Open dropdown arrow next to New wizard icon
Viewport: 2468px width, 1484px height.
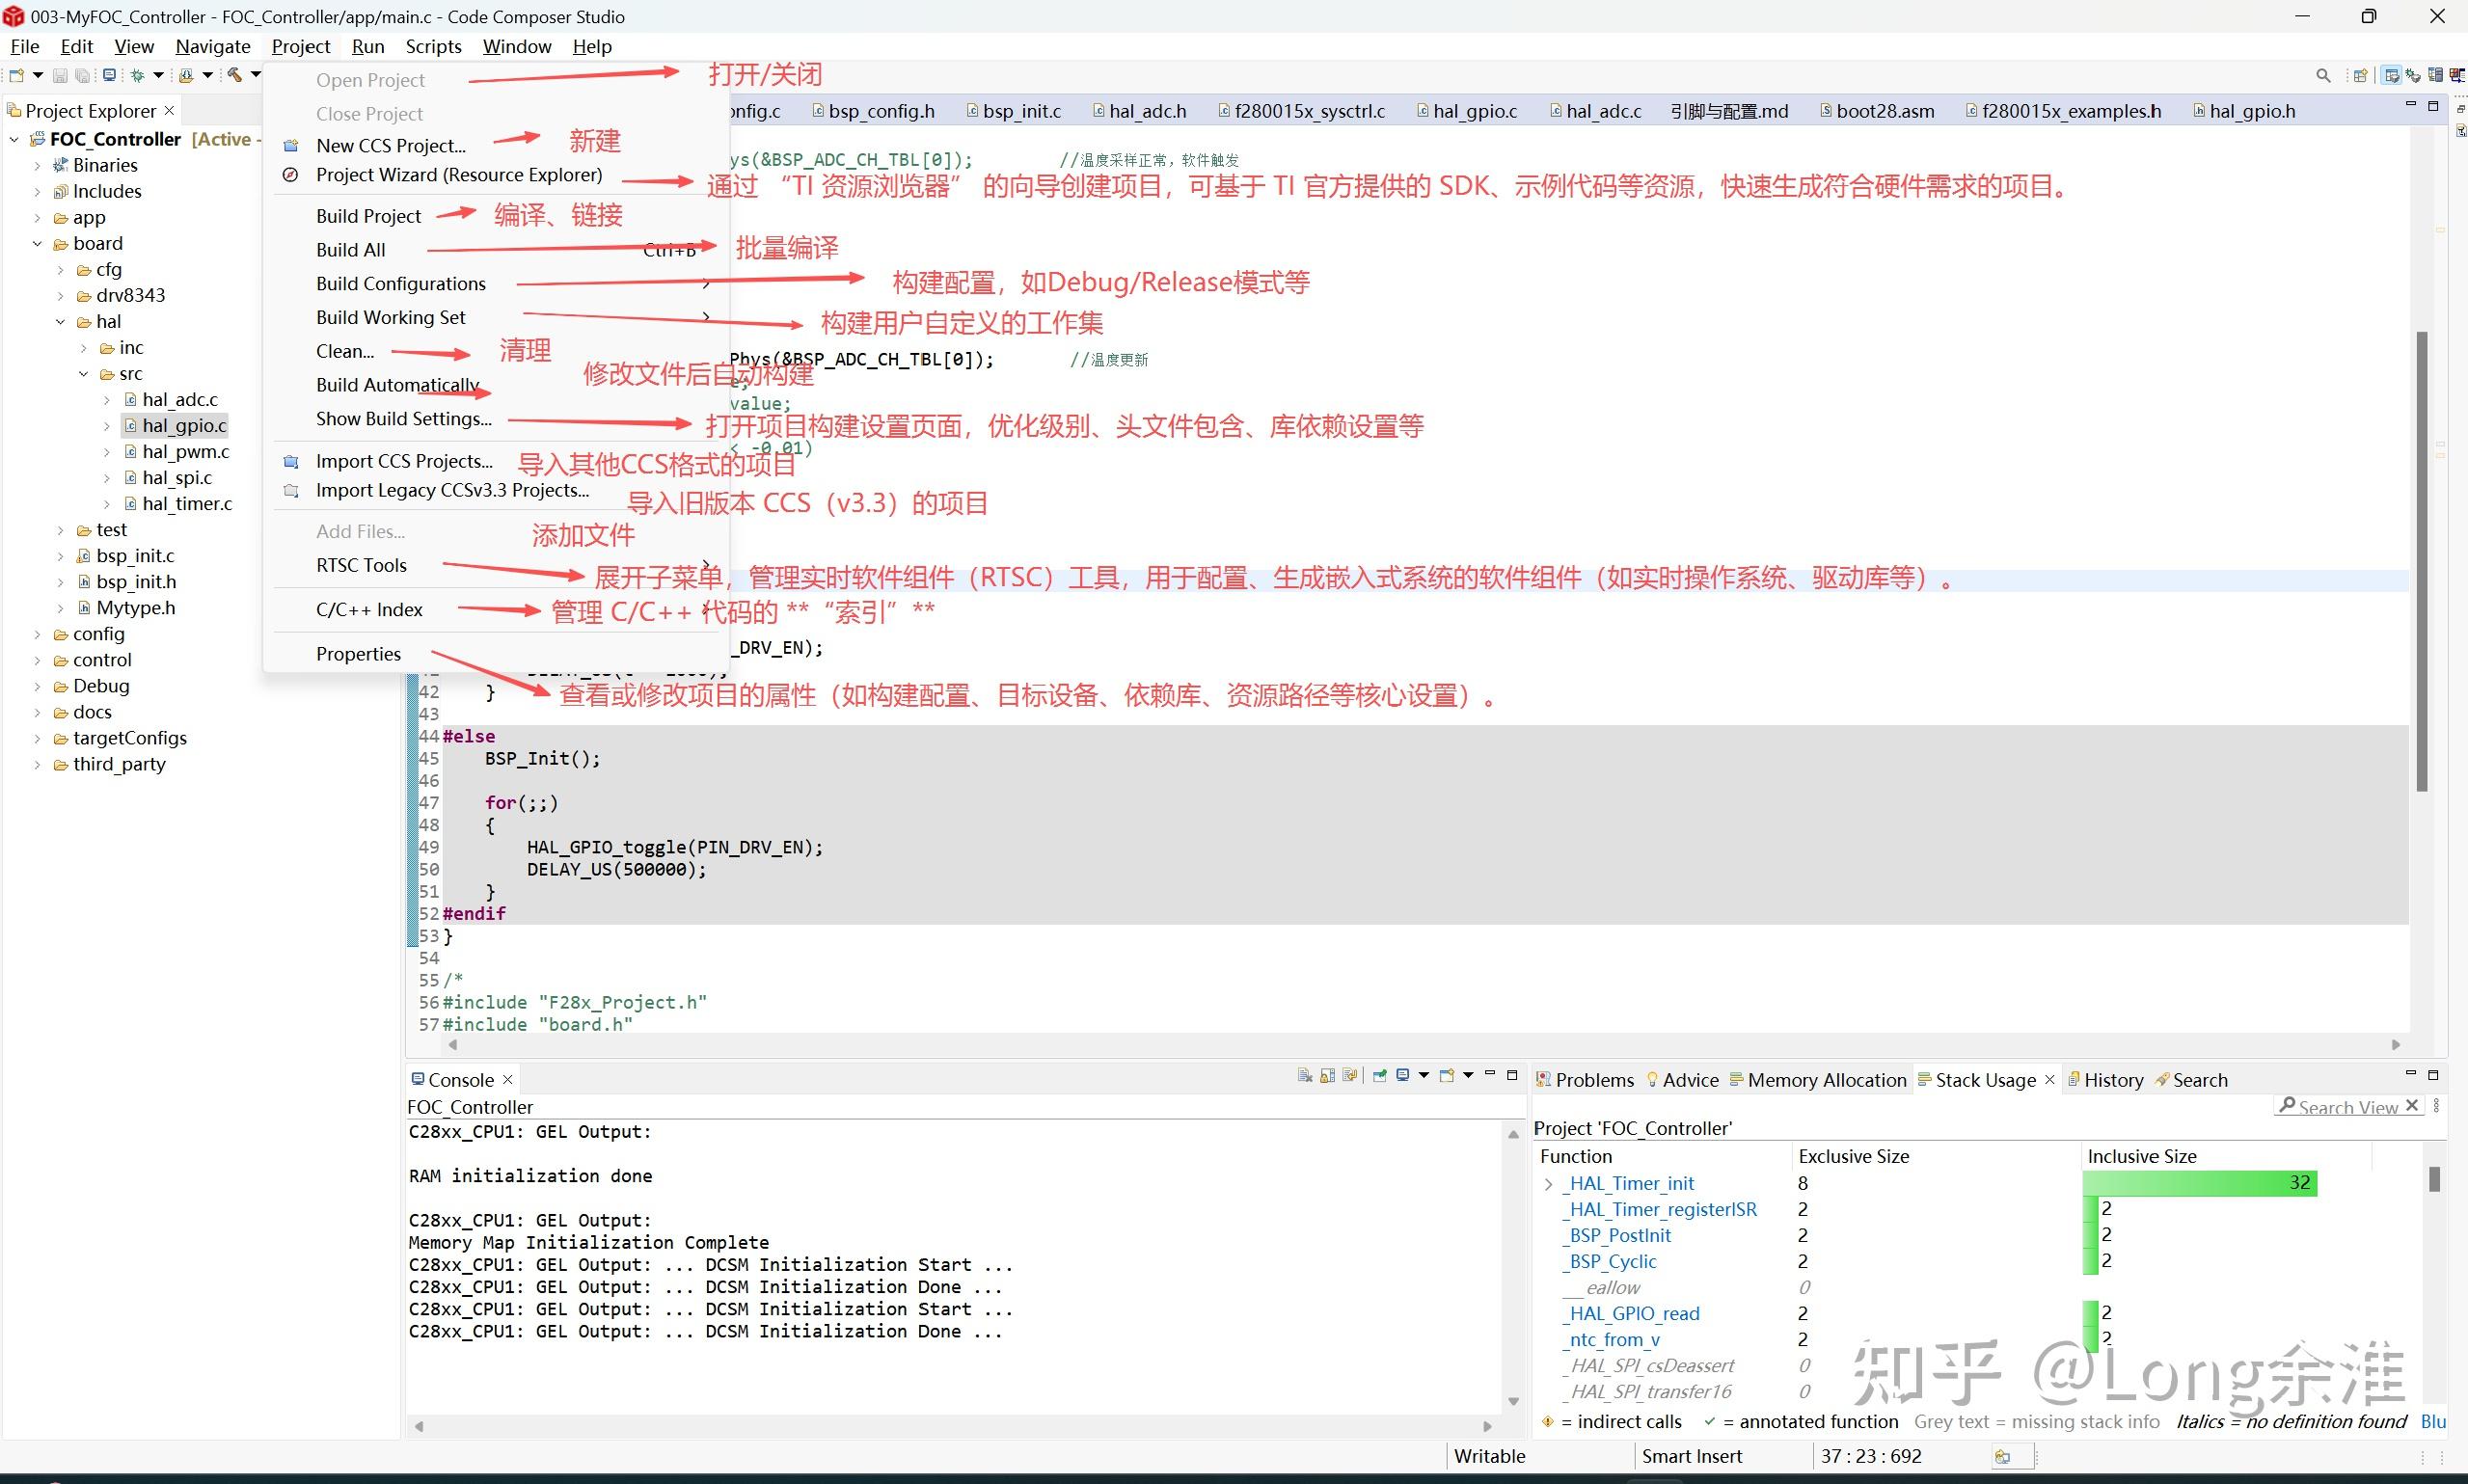38,75
